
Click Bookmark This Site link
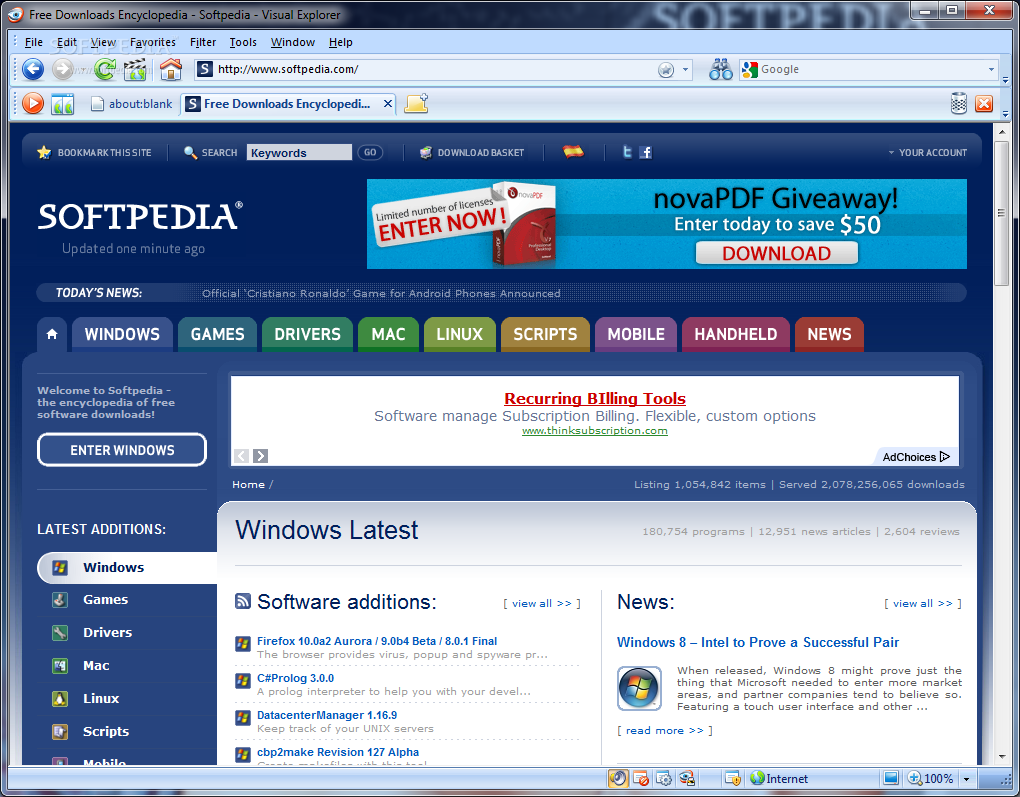point(95,152)
